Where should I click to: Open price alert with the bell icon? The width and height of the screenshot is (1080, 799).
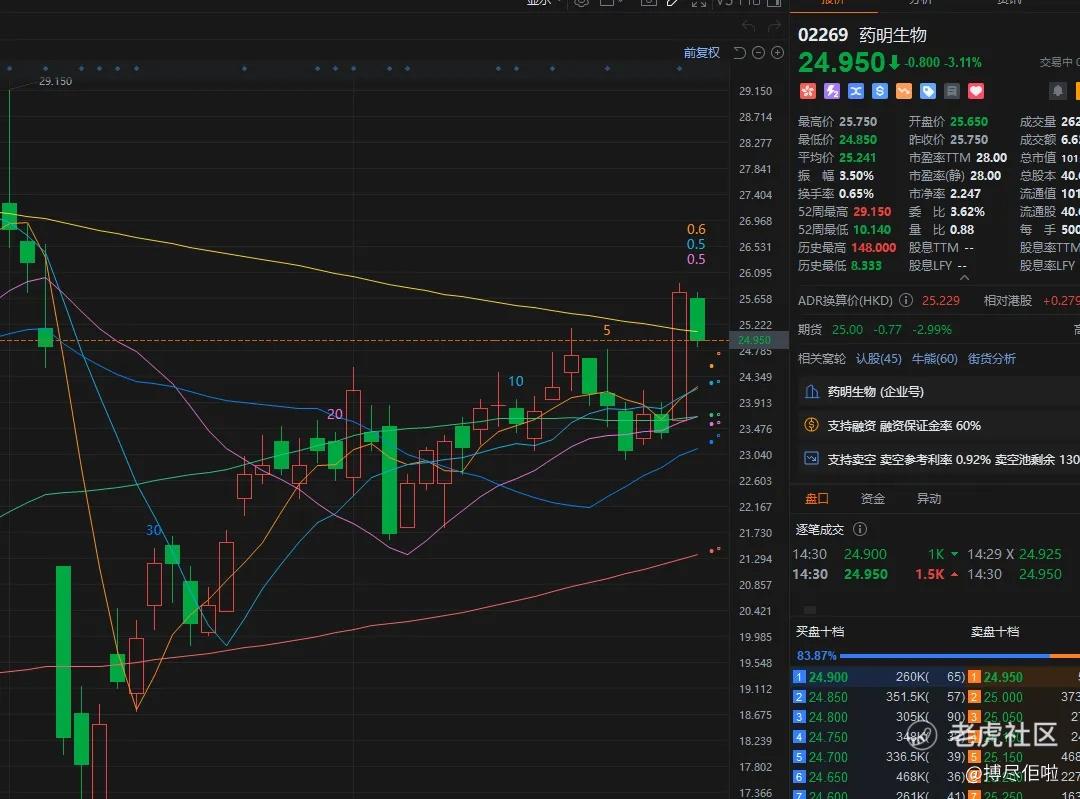click(1057, 91)
